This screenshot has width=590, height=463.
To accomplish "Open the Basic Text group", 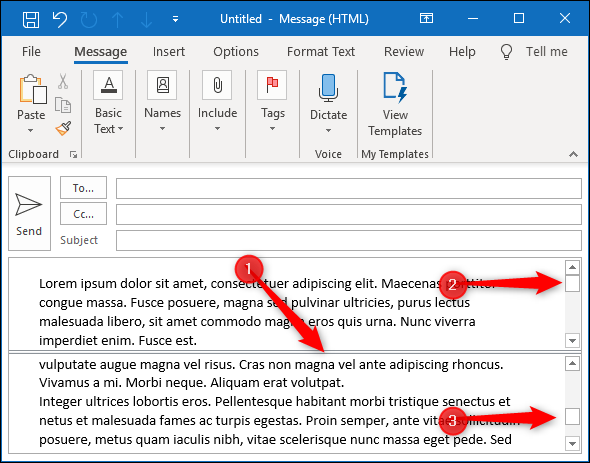I will (x=108, y=103).
